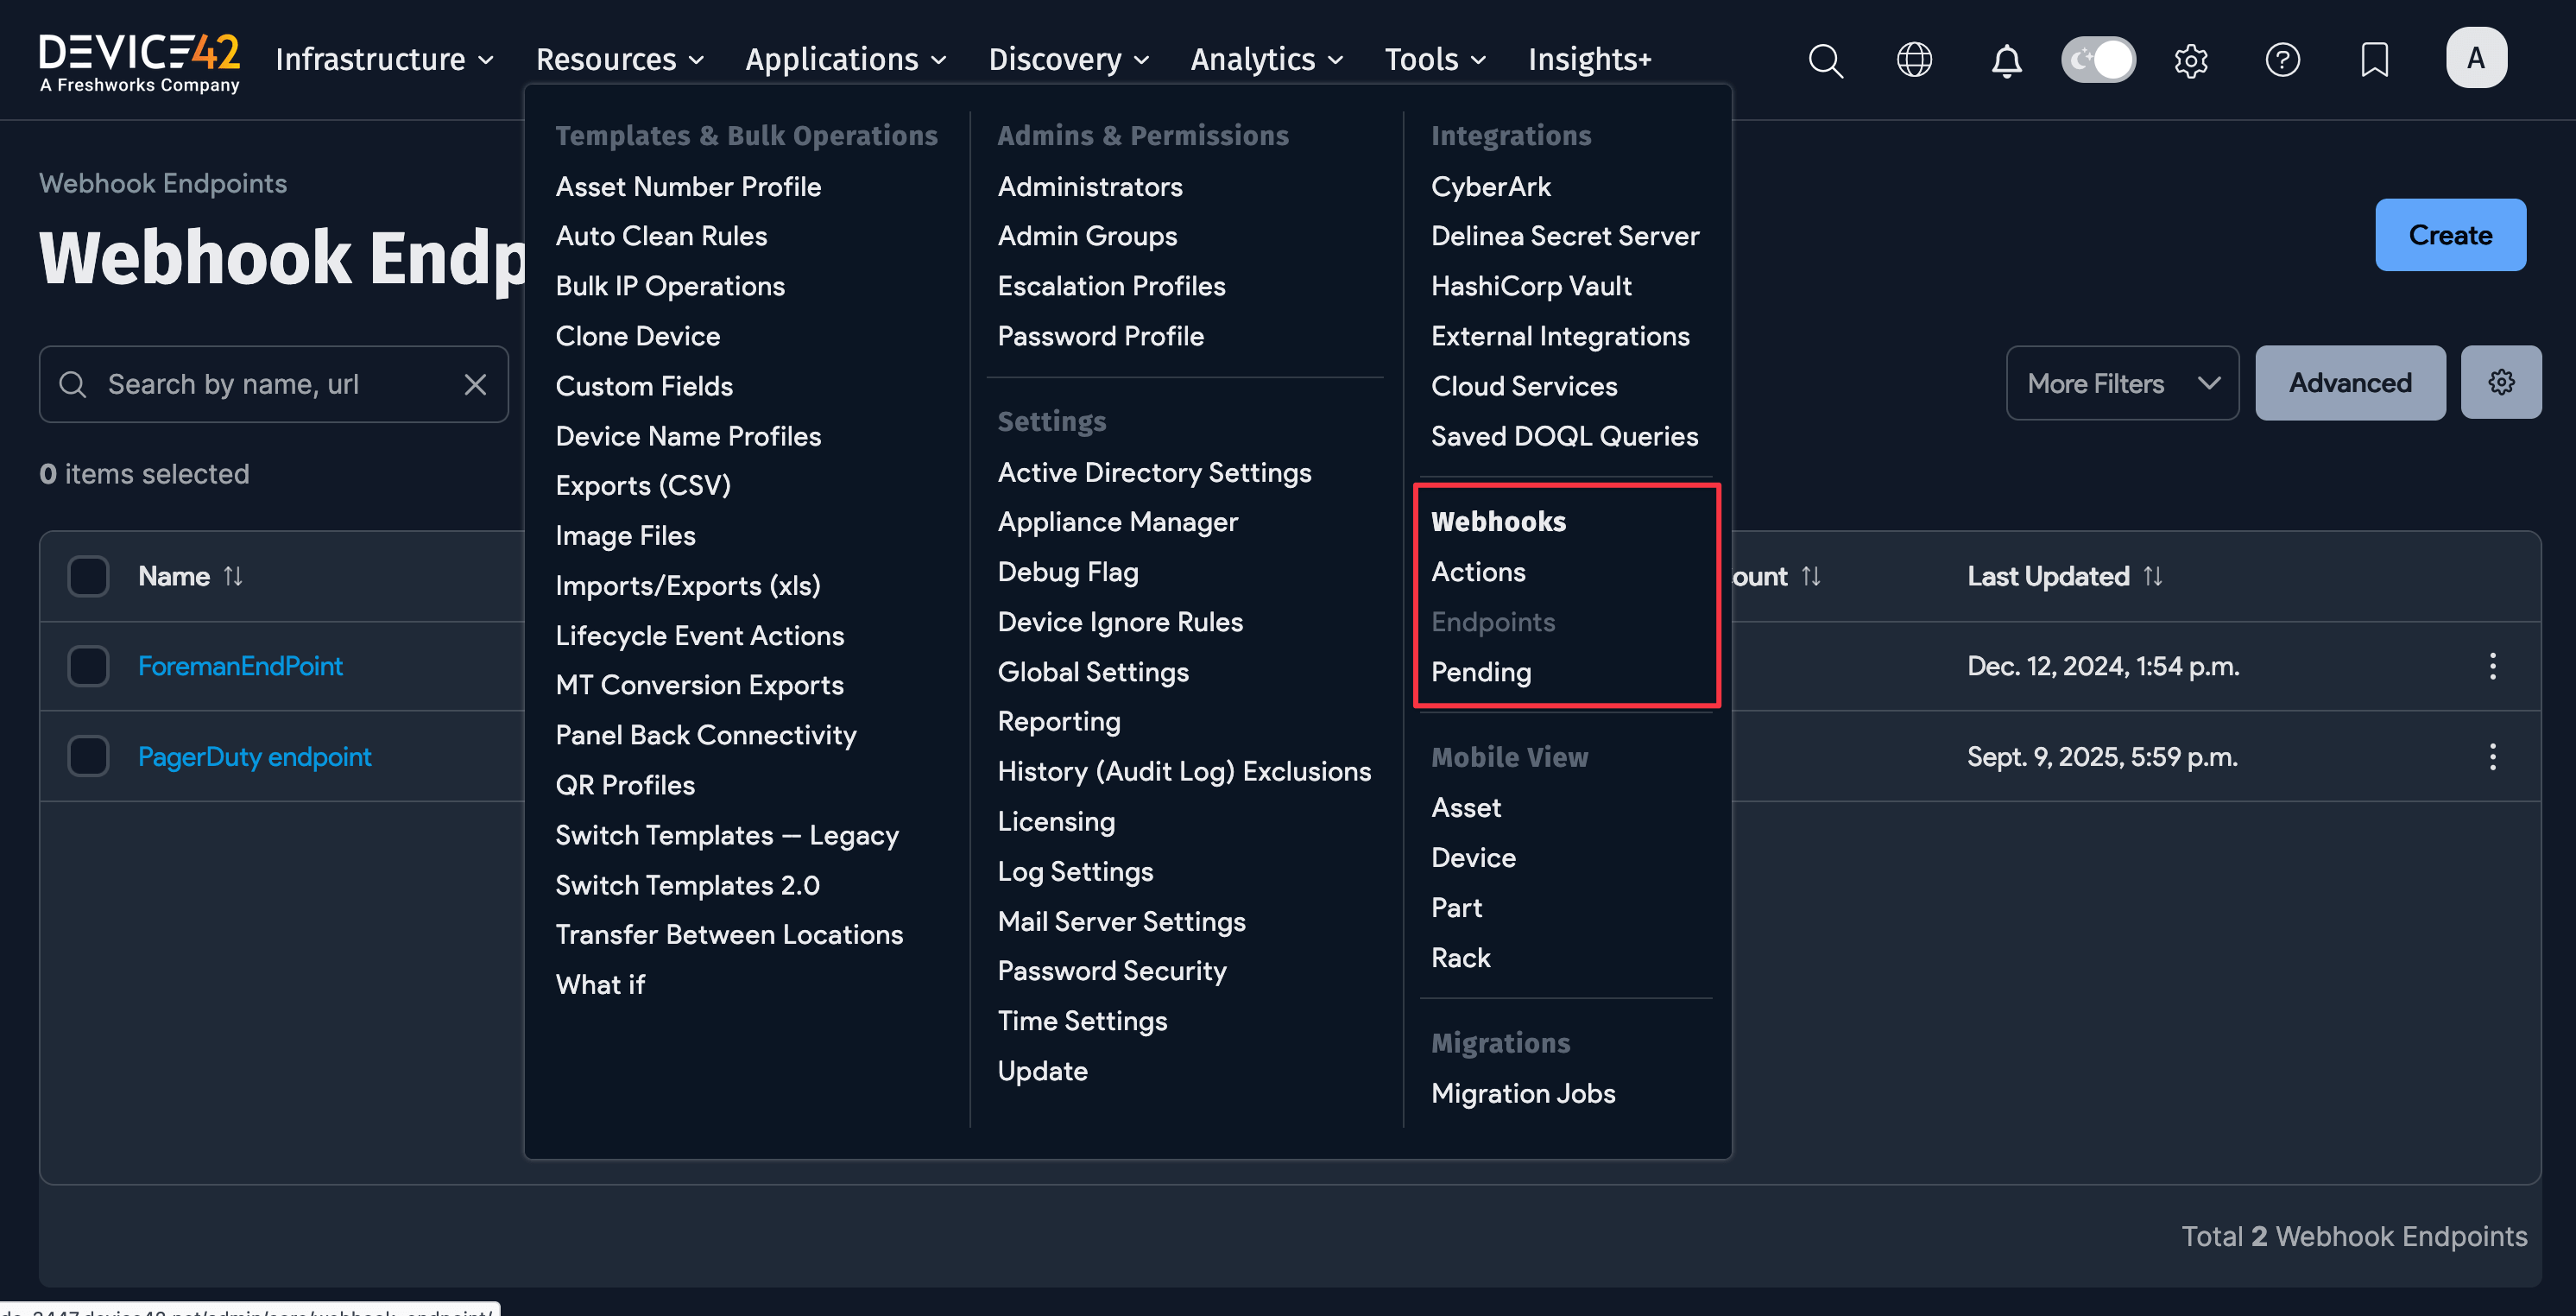Select Auto Clean Rules menu item

coord(661,236)
